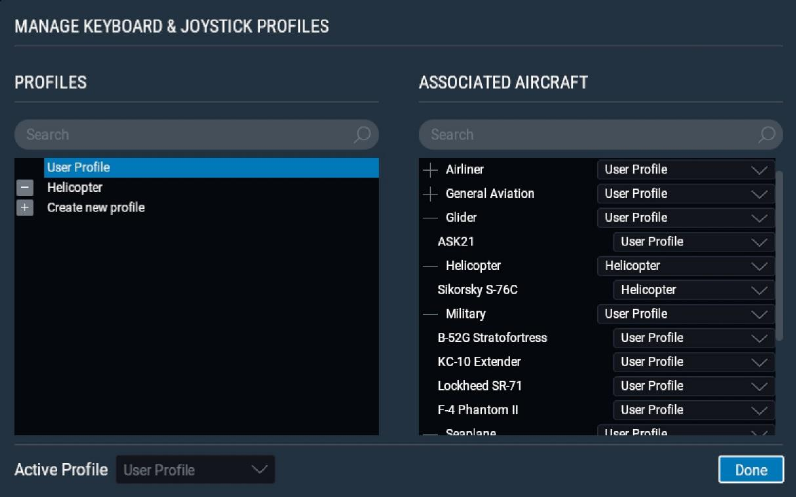Click the magnifier icon in Associated Aircraft search
Viewport: 796px width, 497px height.
pos(766,135)
